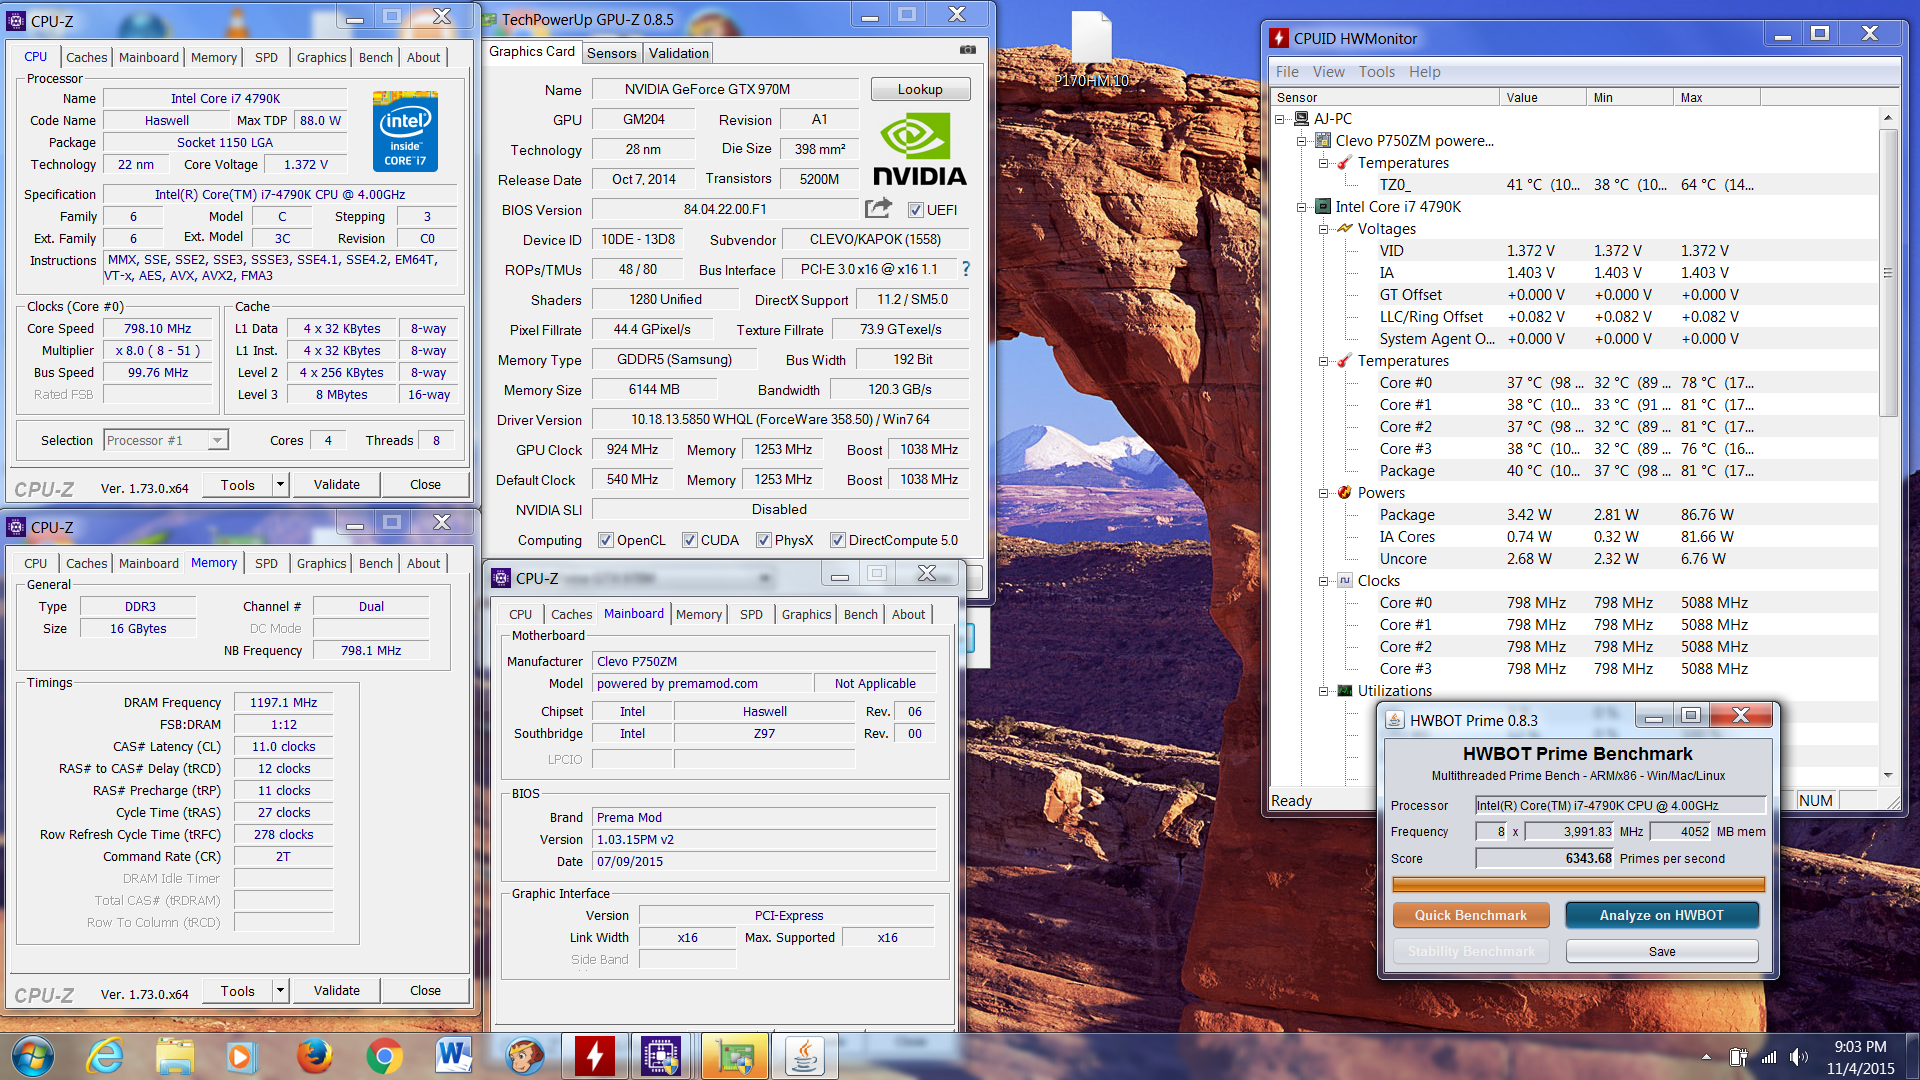Click the power/battery tray icon
Image resolution: width=1920 pixels, height=1080 pixels.
1738,1057
